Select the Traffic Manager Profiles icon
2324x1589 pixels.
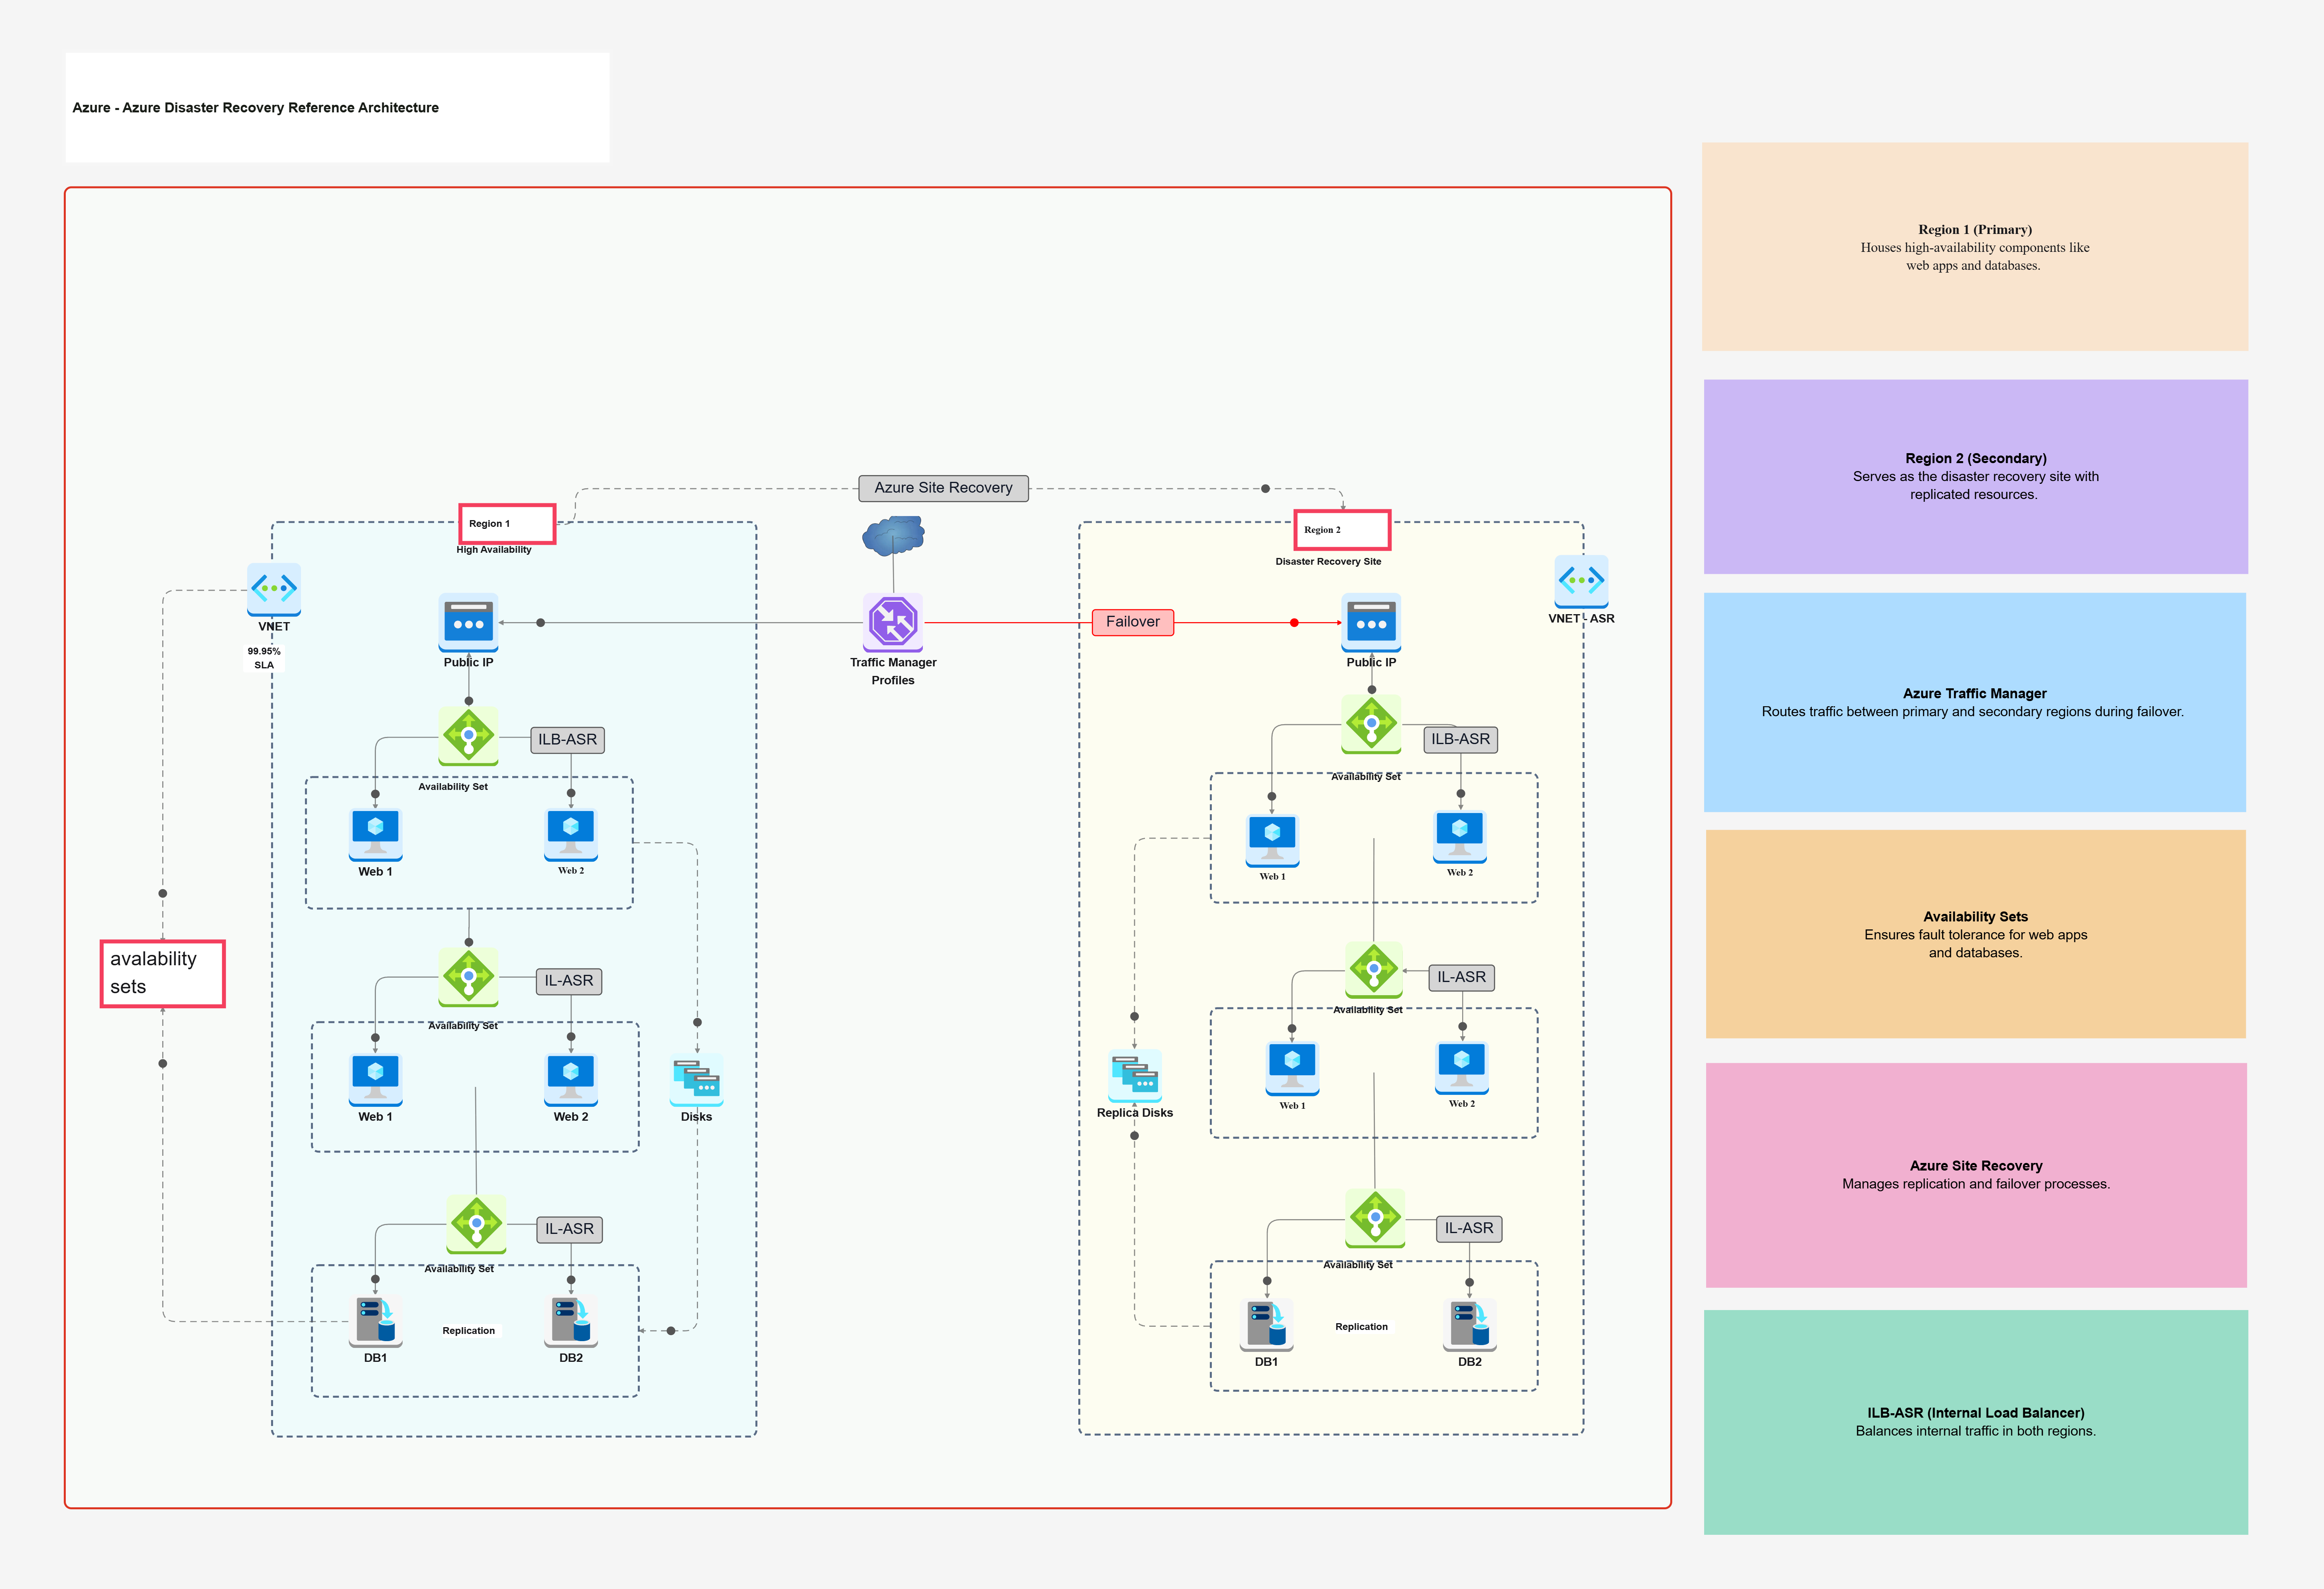[893, 622]
